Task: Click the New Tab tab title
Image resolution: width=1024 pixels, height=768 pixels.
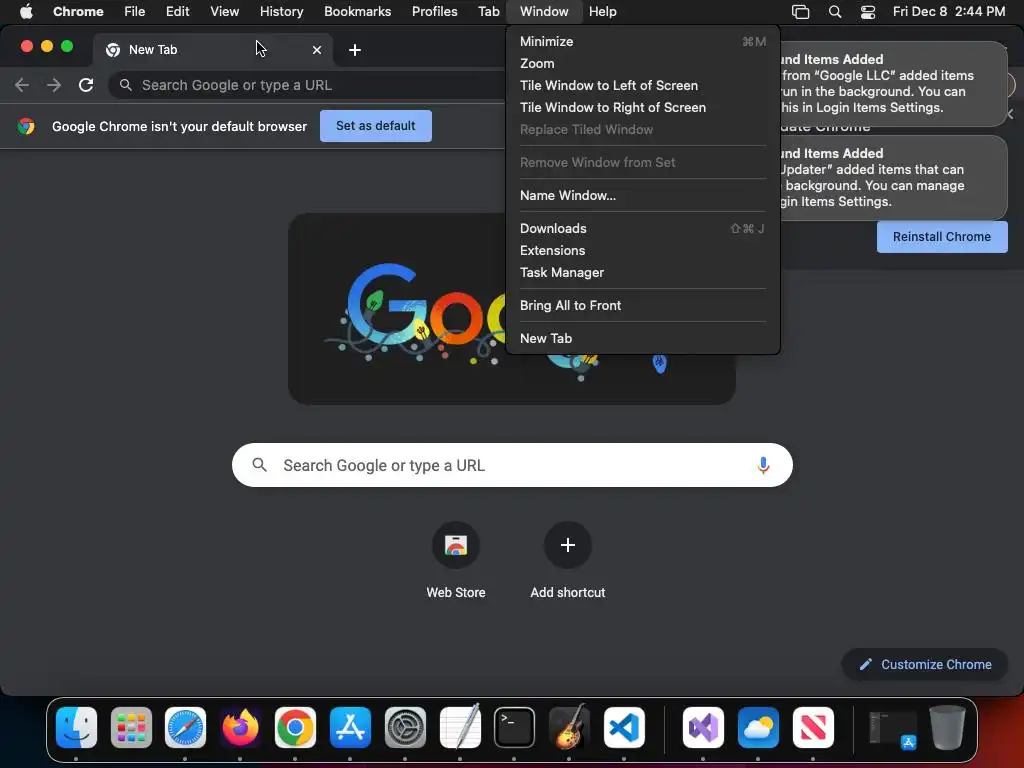Action: click(153, 50)
